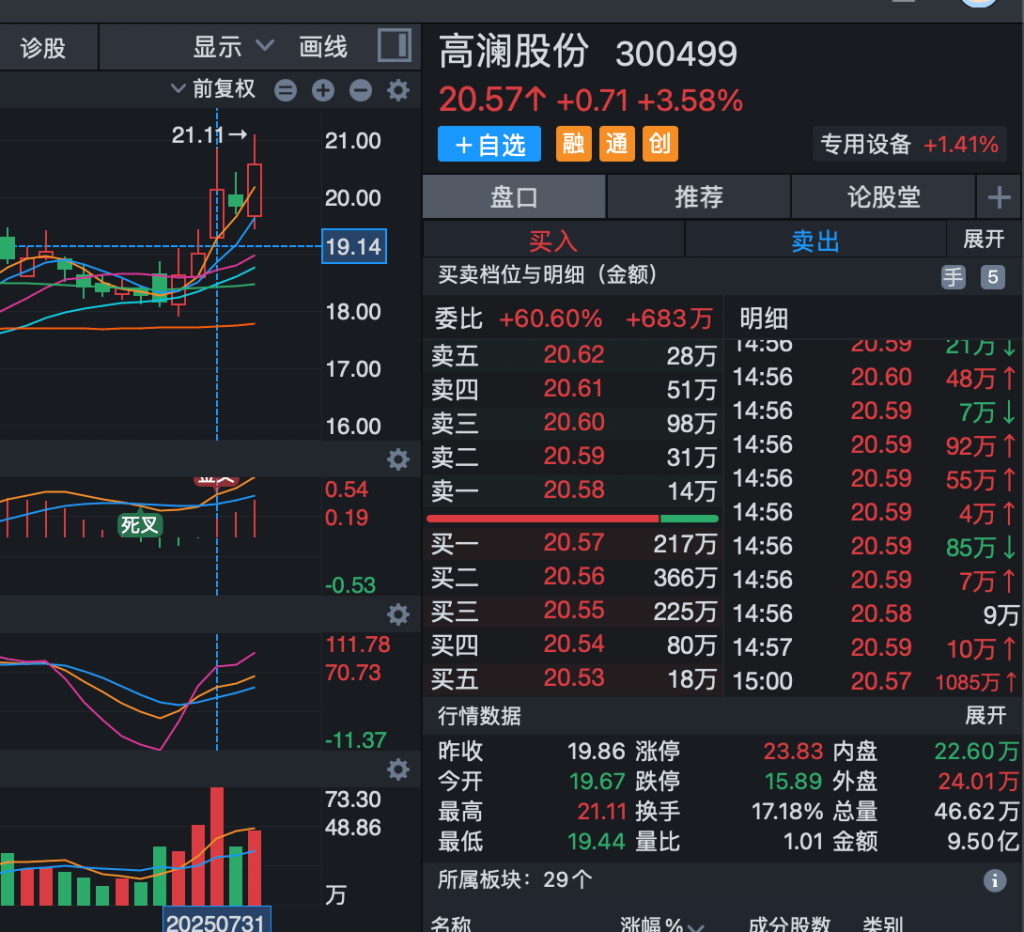Click the 委比 +60.60% value
The height and width of the screenshot is (932, 1024).
click(x=551, y=319)
